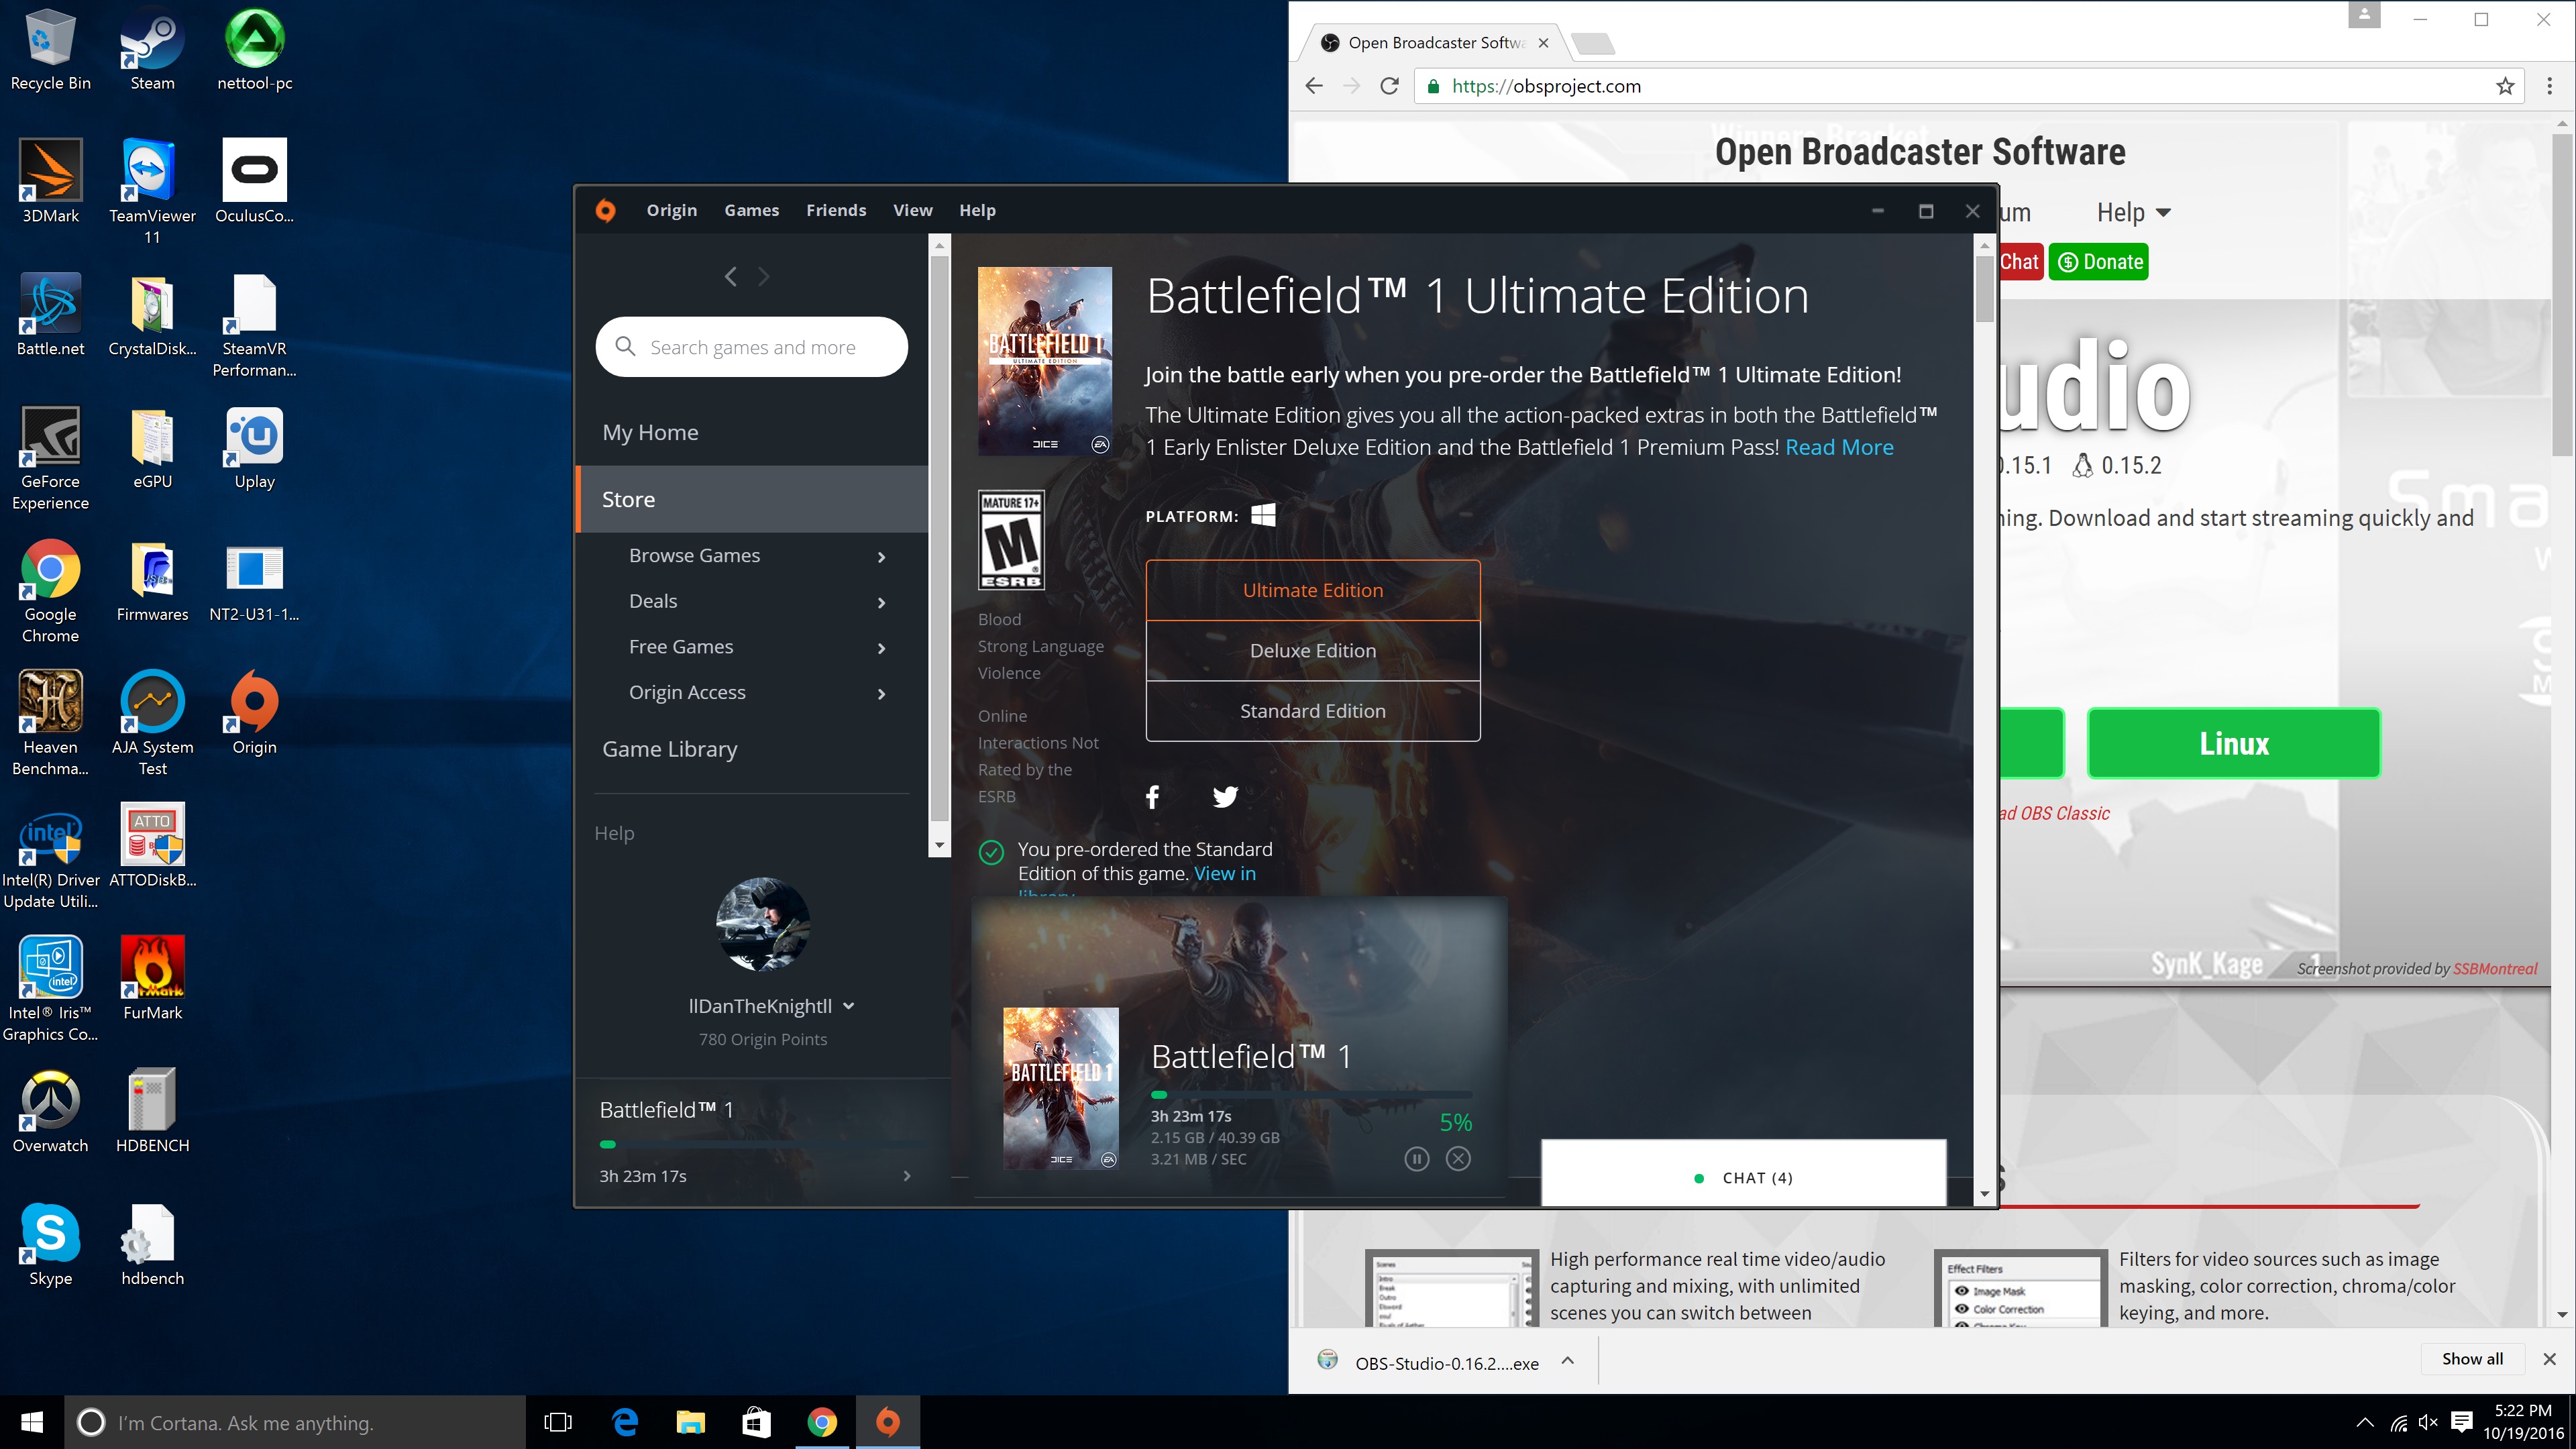The height and width of the screenshot is (1449, 2576).
Task: Reload the obsproject.com page in Chrome
Action: tap(1389, 86)
